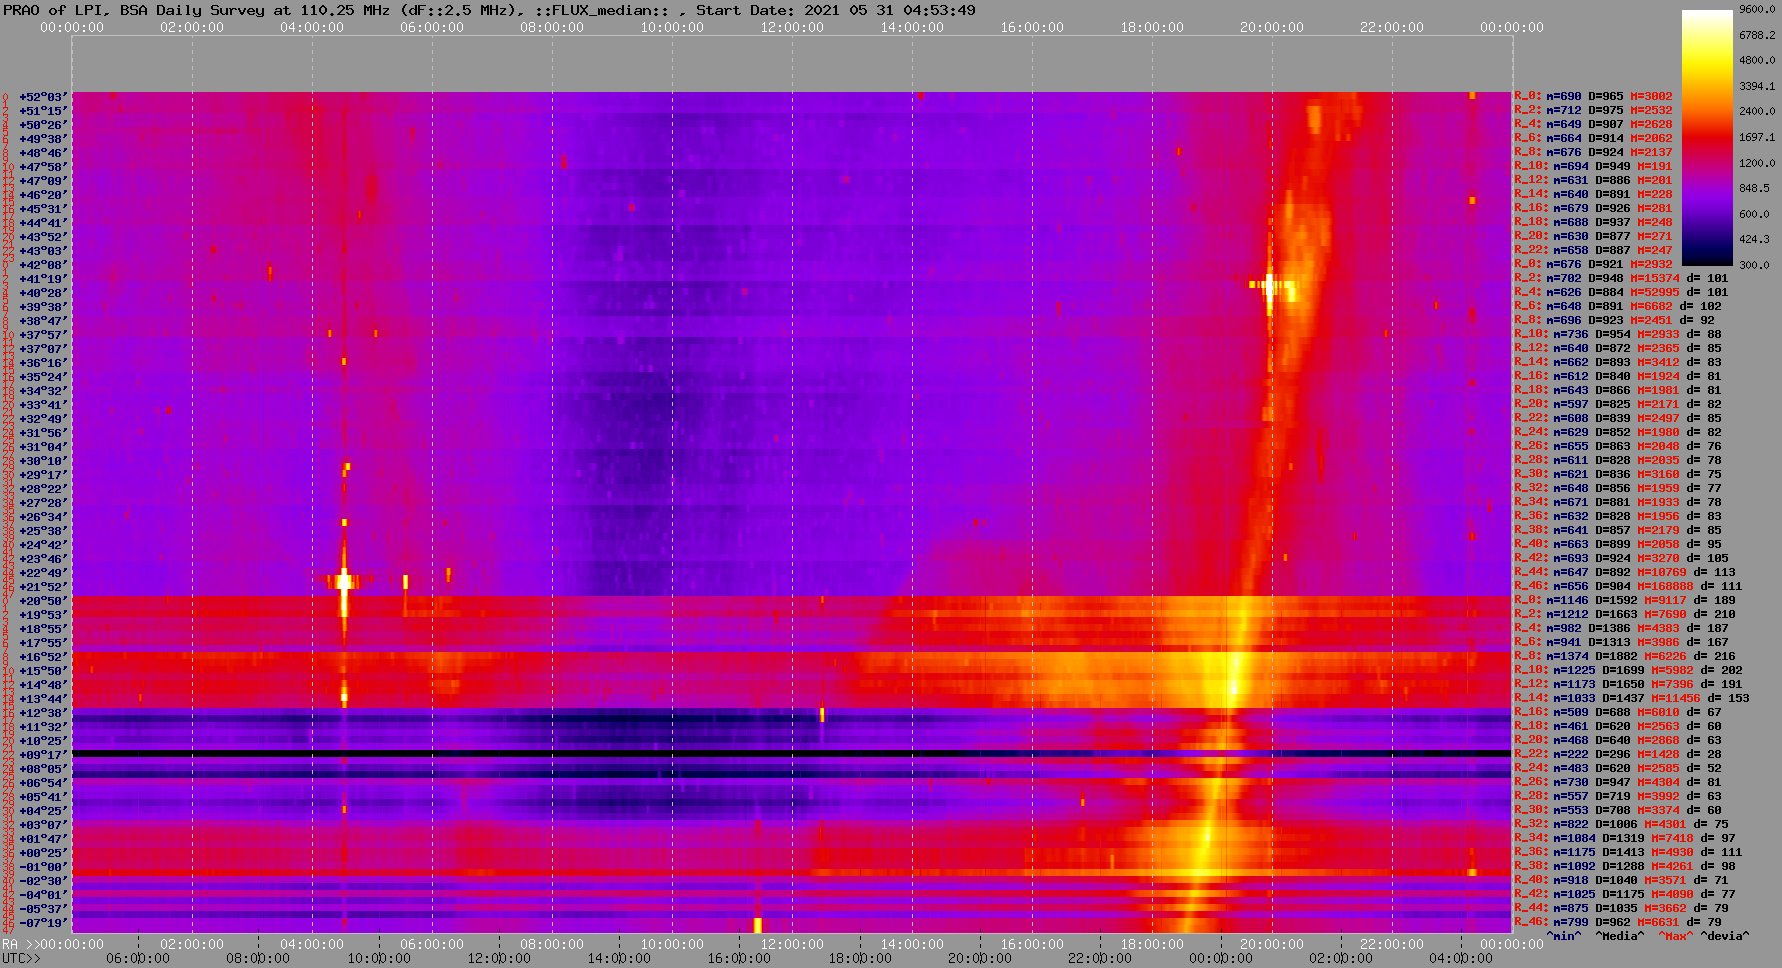Click the declination label +20°50'
This screenshot has width=1782, height=968.
pos(43,601)
